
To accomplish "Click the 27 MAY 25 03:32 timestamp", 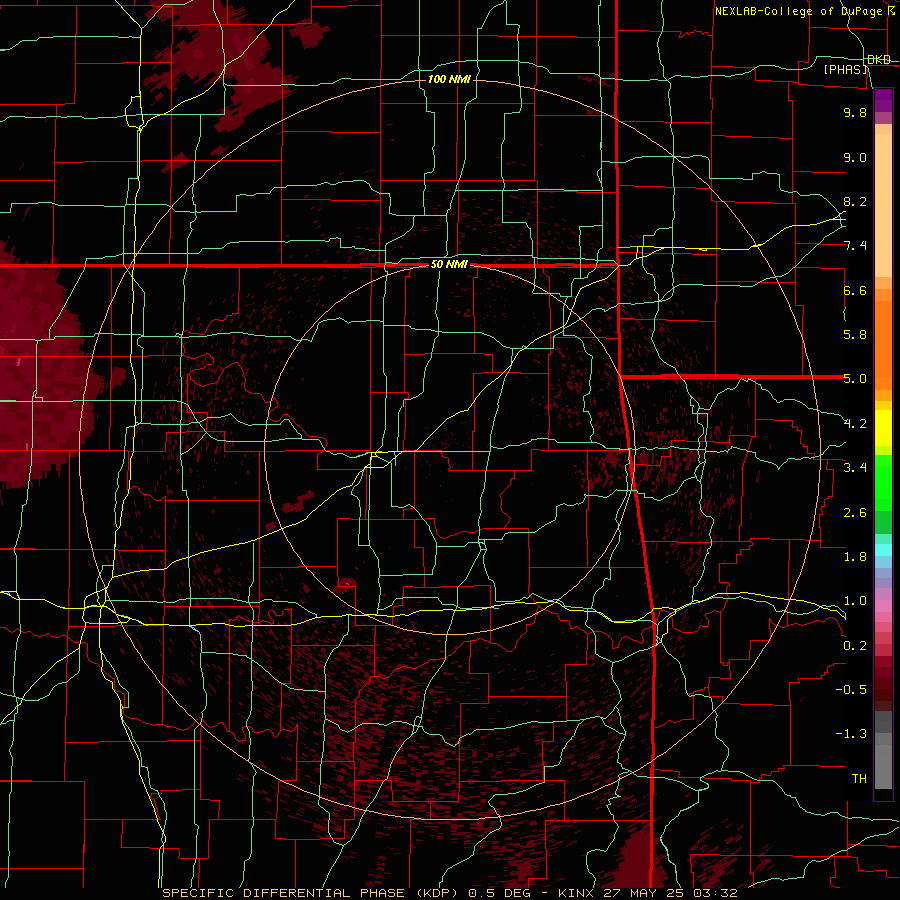I will 670,893.
